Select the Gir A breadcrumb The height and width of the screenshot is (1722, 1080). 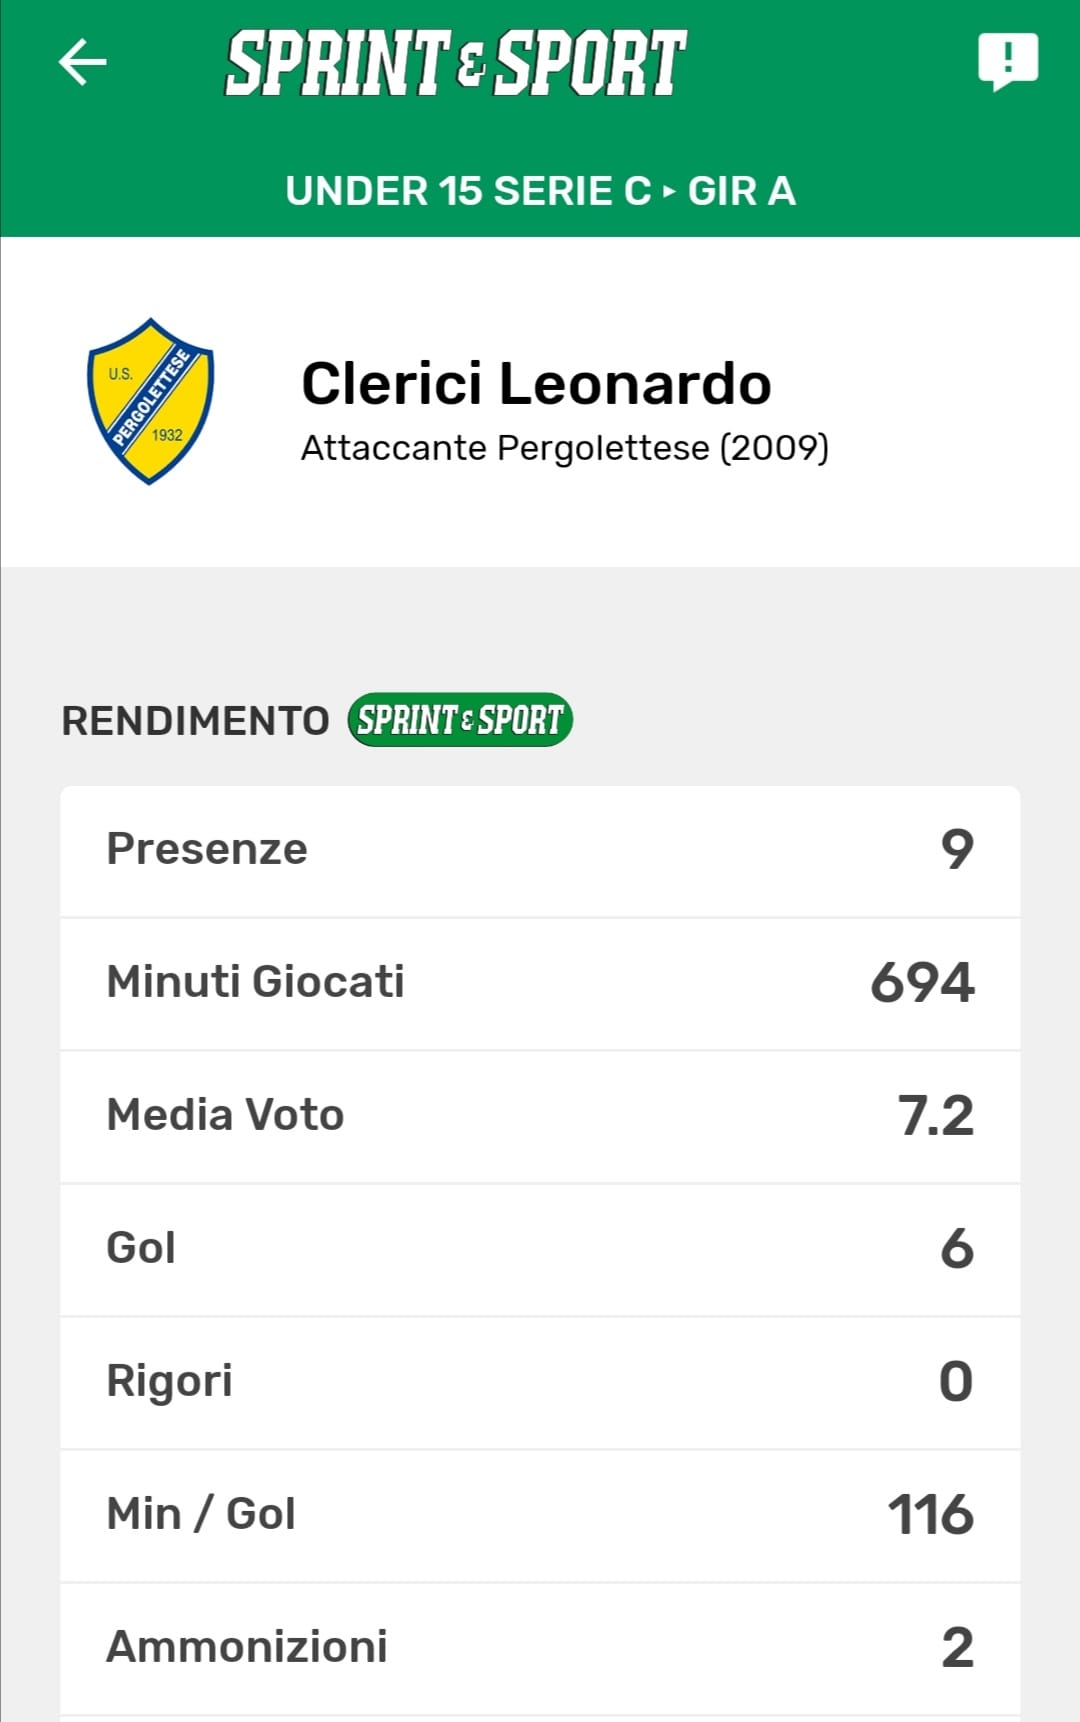(x=741, y=191)
